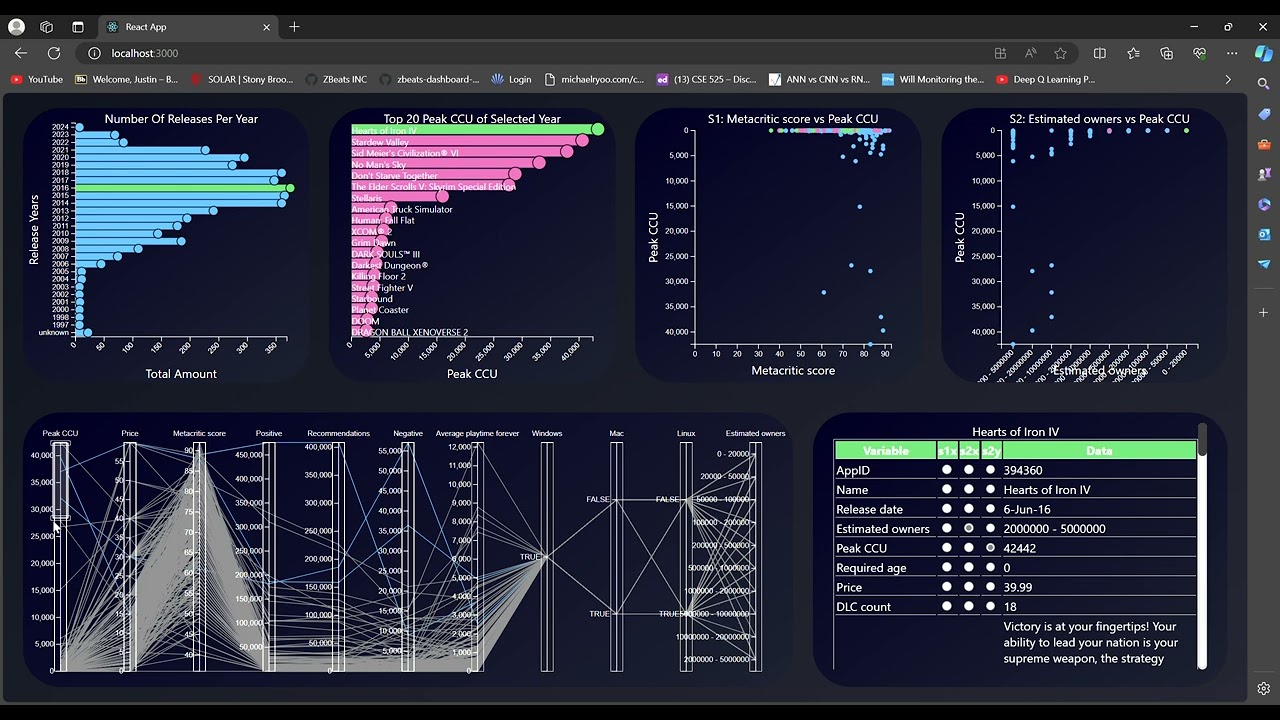The height and width of the screenshot is (720, 1280).
Task: Open the Favorites list icon
Action: click(1133, 53)
